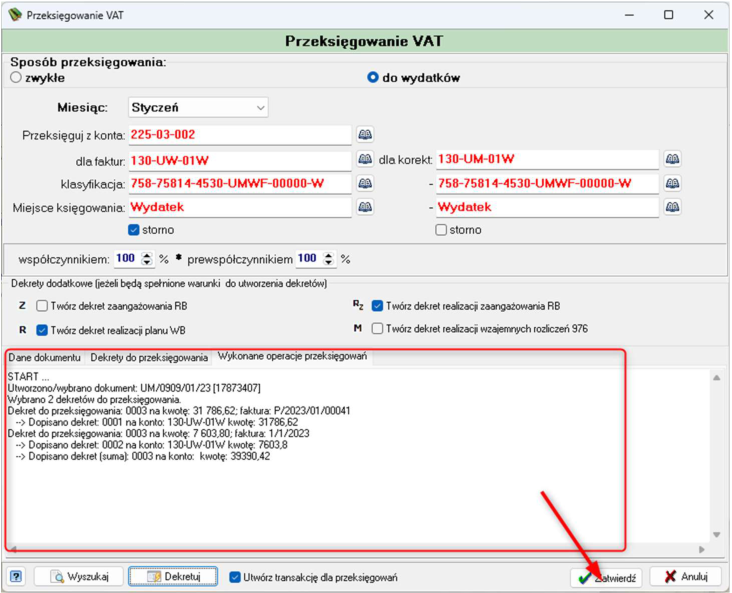
Task: Uncheck the left storno checkbox
Action: 134,230
